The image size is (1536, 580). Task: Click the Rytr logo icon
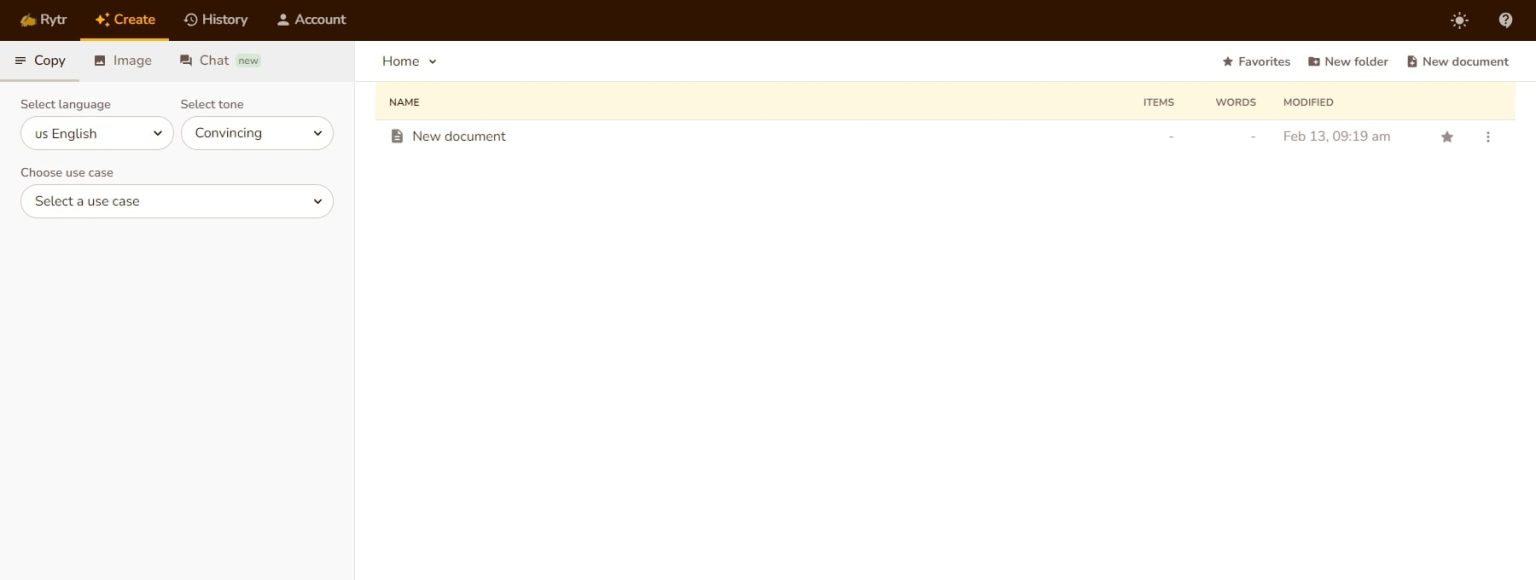28,20
